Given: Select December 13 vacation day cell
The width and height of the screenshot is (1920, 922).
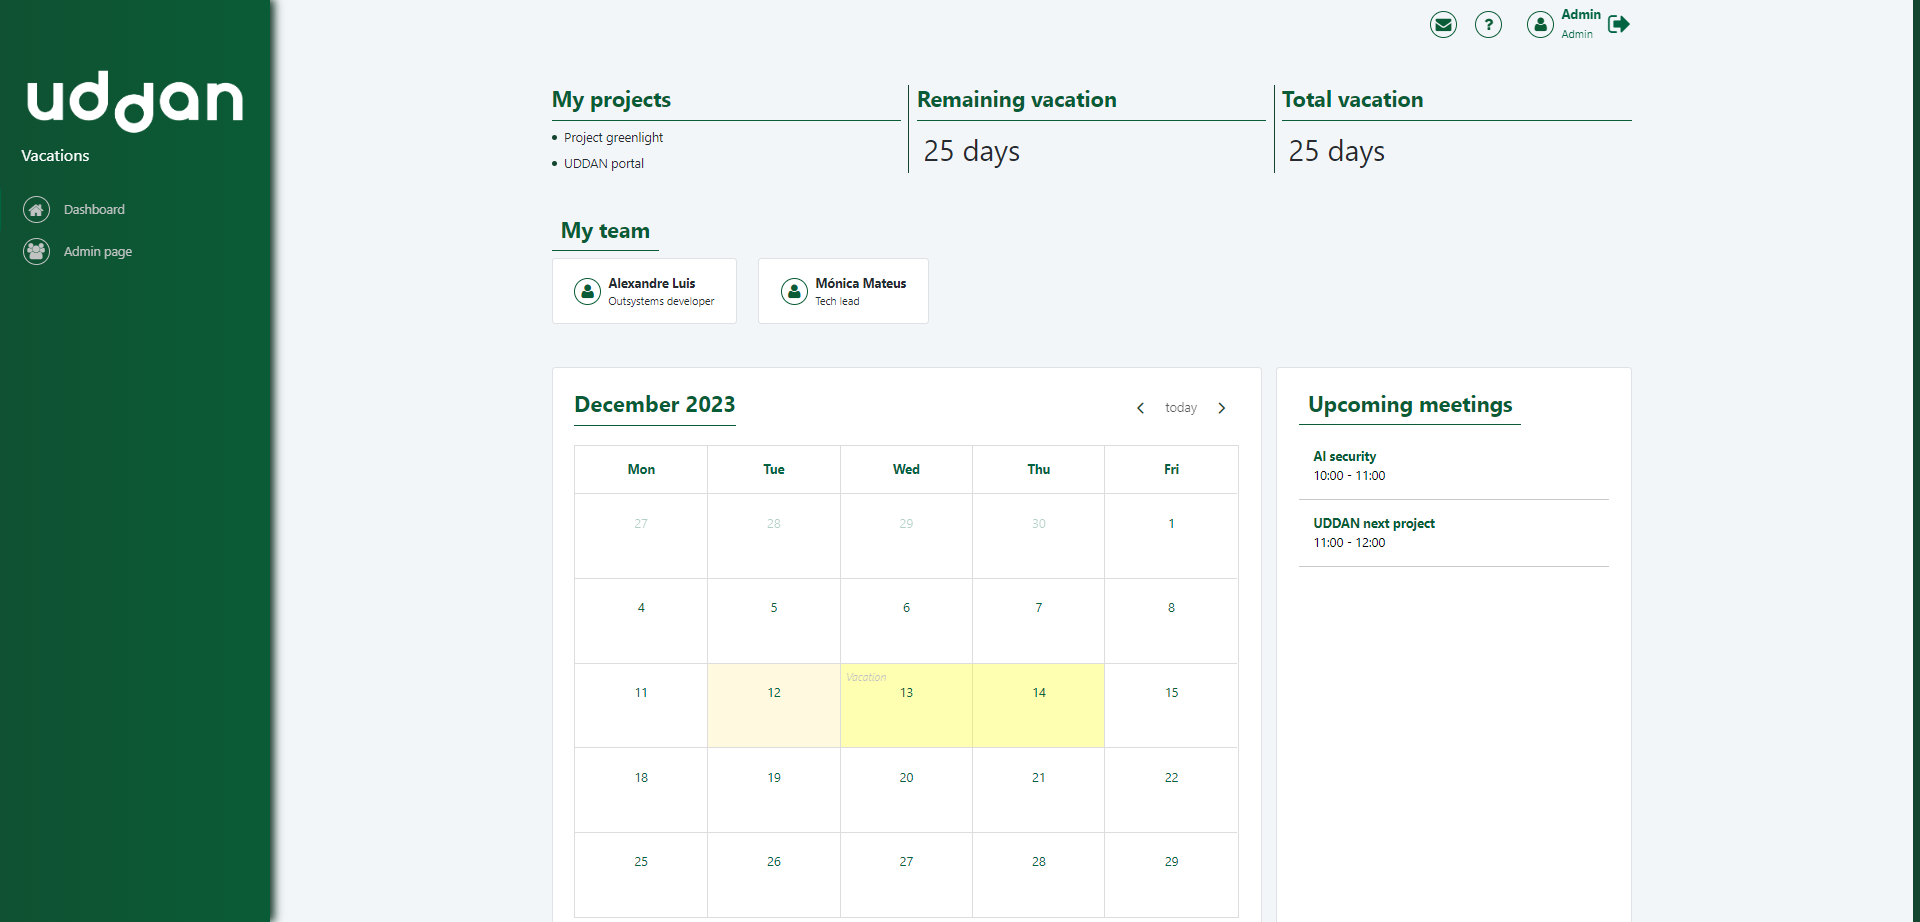Looking at the screenshot, I should click(x=906, y=705).
